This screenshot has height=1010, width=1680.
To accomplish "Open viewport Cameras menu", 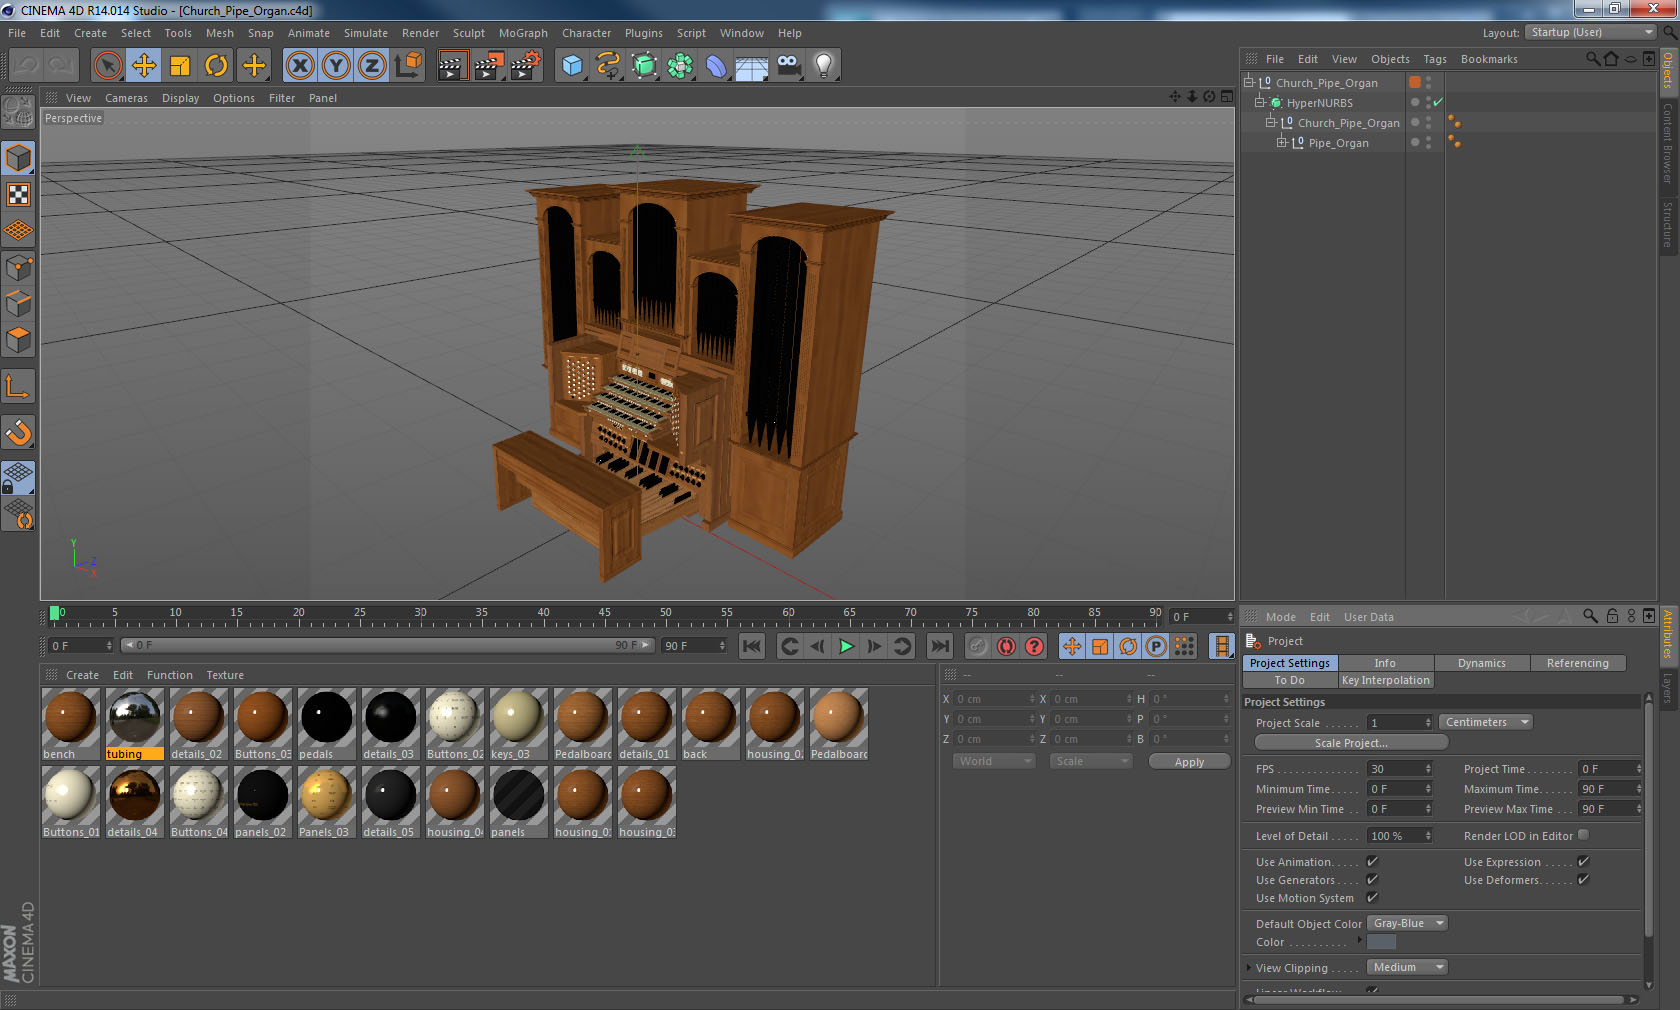I will click(x=126, y=98).
